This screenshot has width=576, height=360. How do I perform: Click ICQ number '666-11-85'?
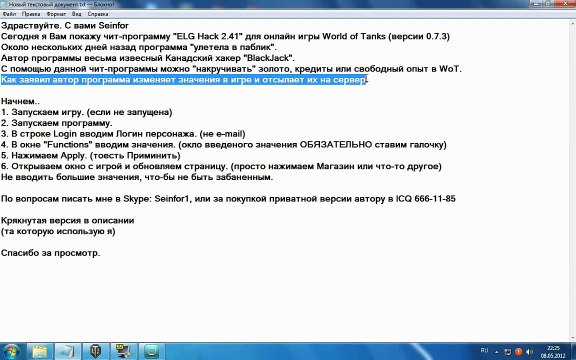[435, 199]
